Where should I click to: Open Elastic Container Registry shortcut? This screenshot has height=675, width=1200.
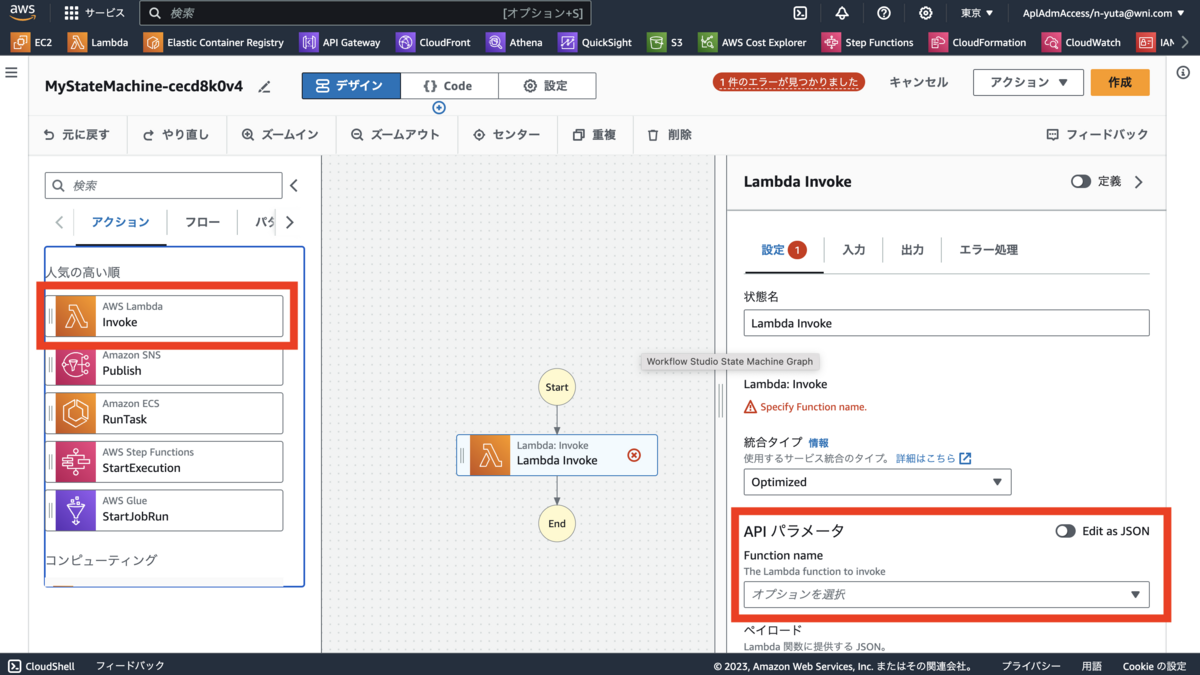coord(214,42)
